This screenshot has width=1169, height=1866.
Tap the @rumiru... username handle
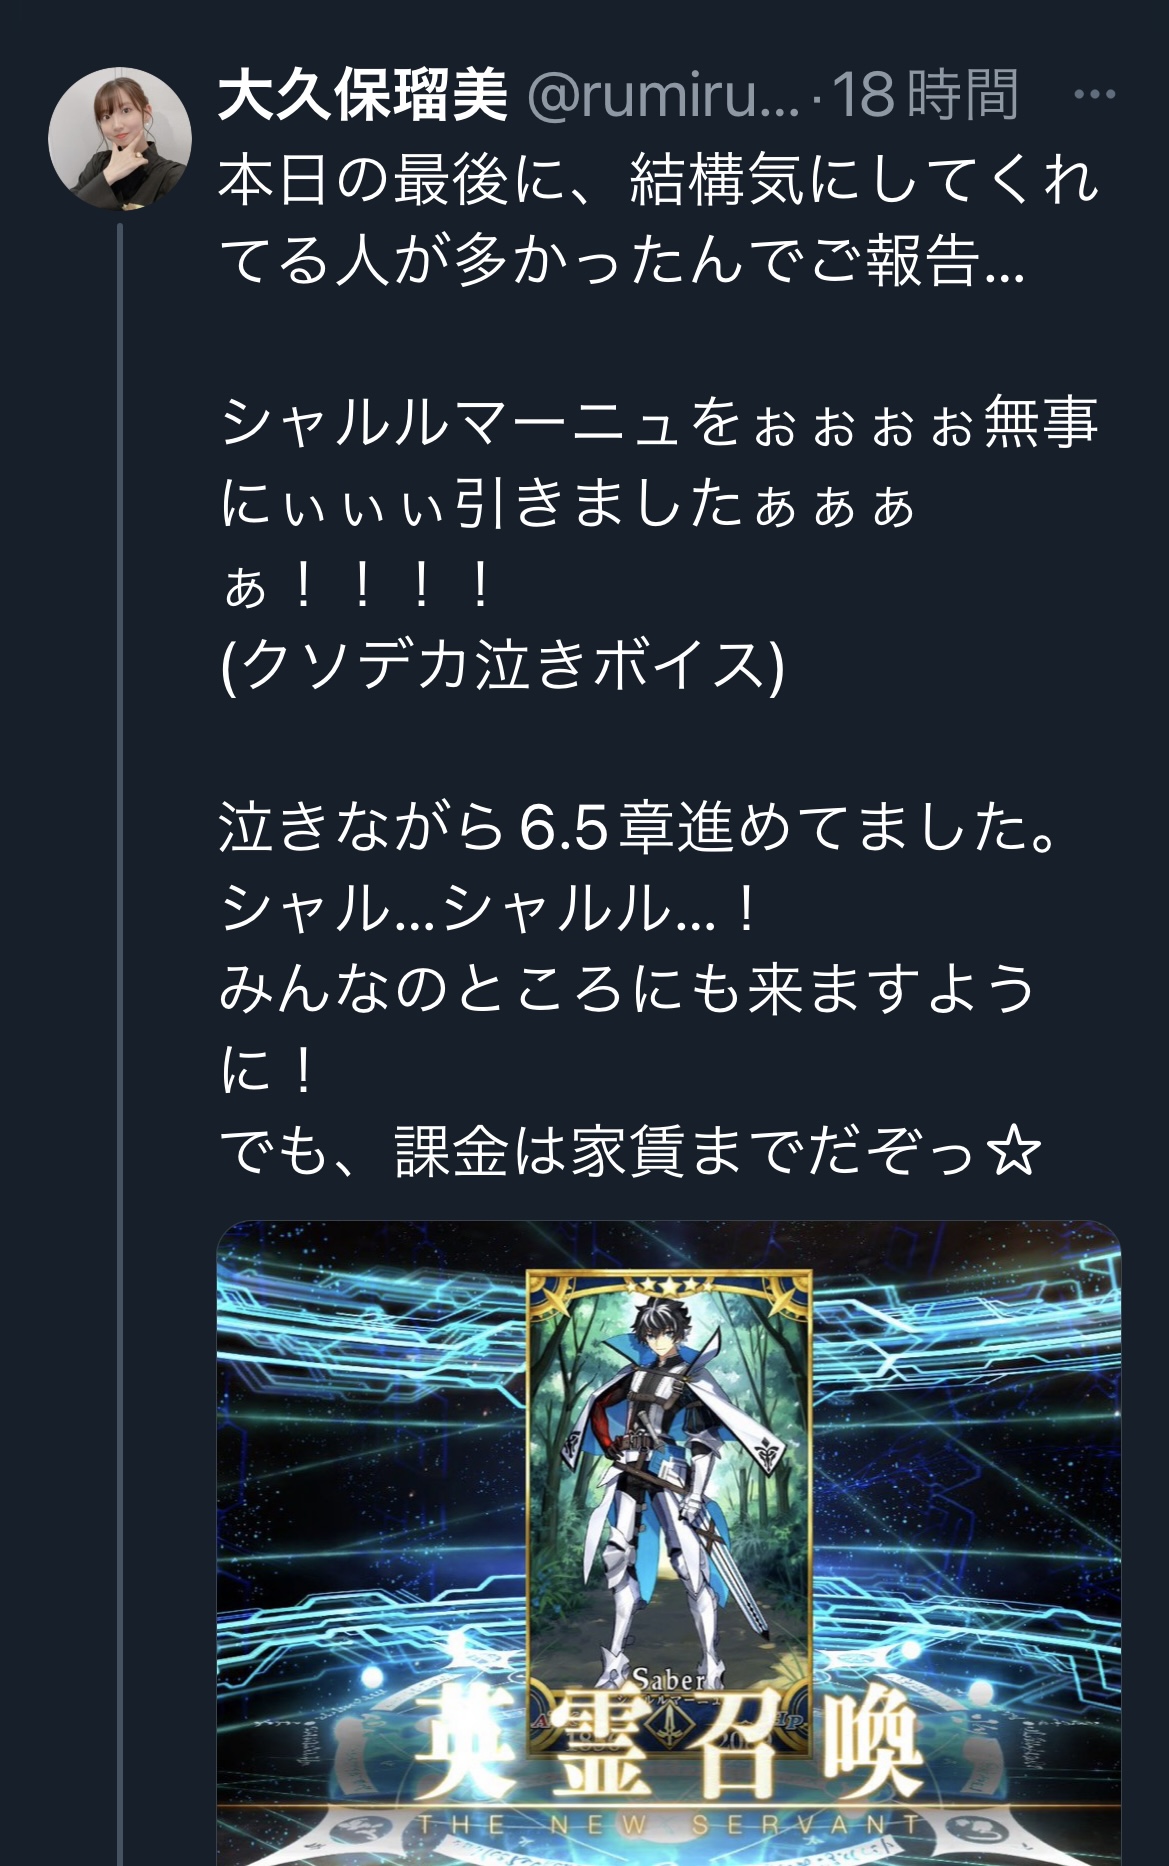pyautogui.click(x=663, y=97)
